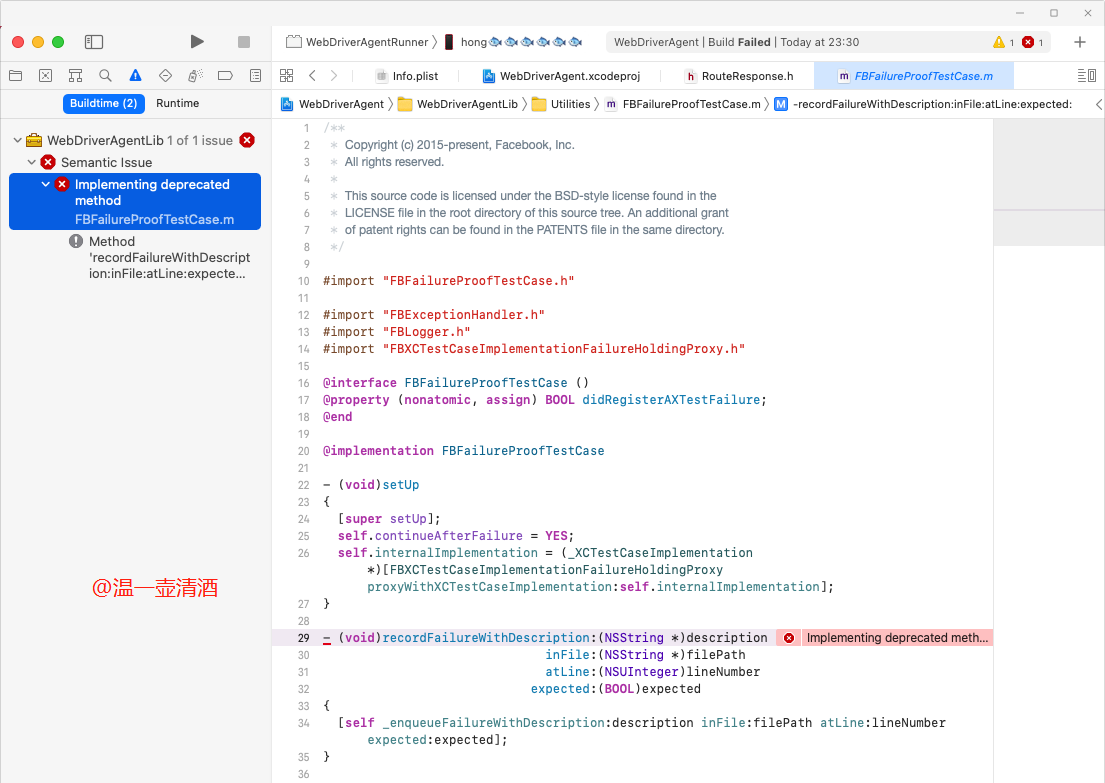Collapse the WebDriverAgentLib issue group
The height and width of the screenshot is (783, 1105).
[18, 140]
